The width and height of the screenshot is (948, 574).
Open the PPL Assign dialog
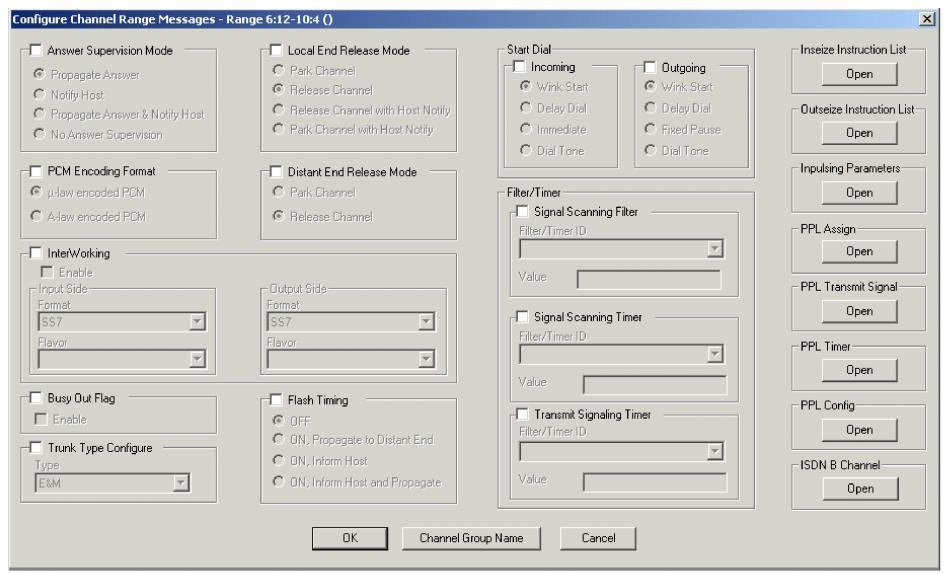tap(859, 251)
